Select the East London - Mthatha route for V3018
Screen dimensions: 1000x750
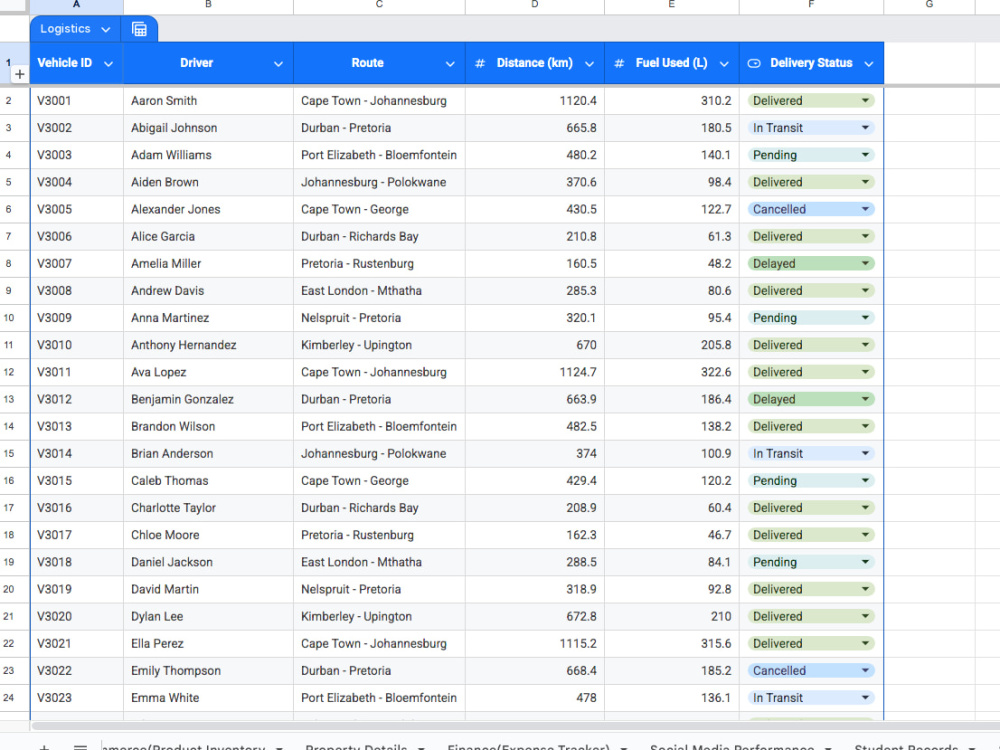[x=379, y=562]
